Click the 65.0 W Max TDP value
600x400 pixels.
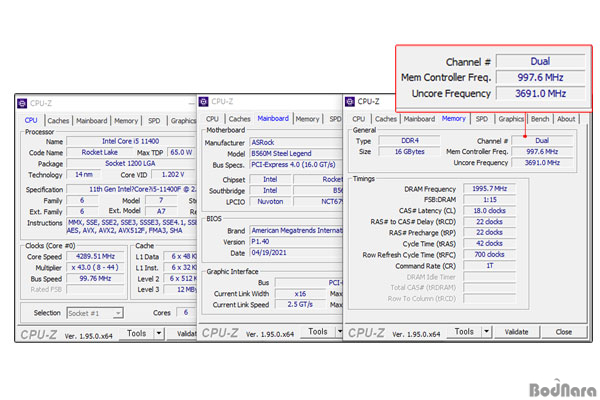coord(181,152)
